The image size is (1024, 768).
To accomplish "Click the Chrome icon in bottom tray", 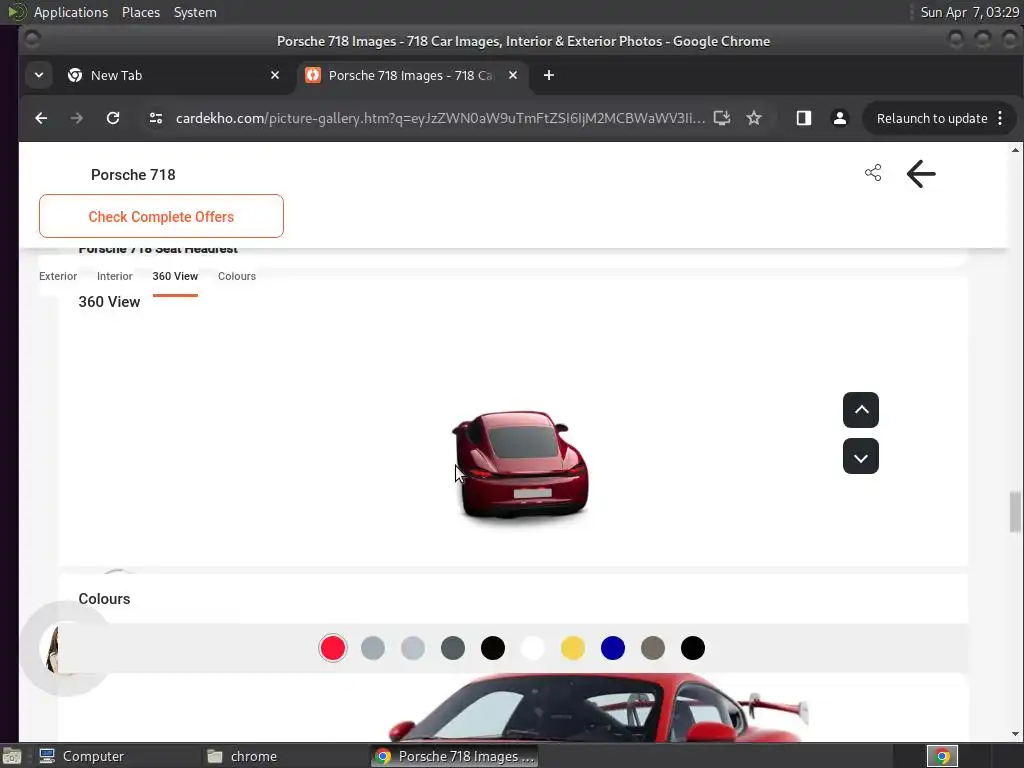I will click(942, 756).
